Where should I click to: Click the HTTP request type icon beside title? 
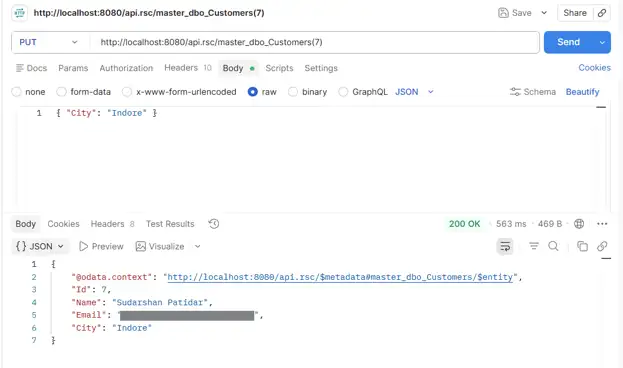pos(19,13)
